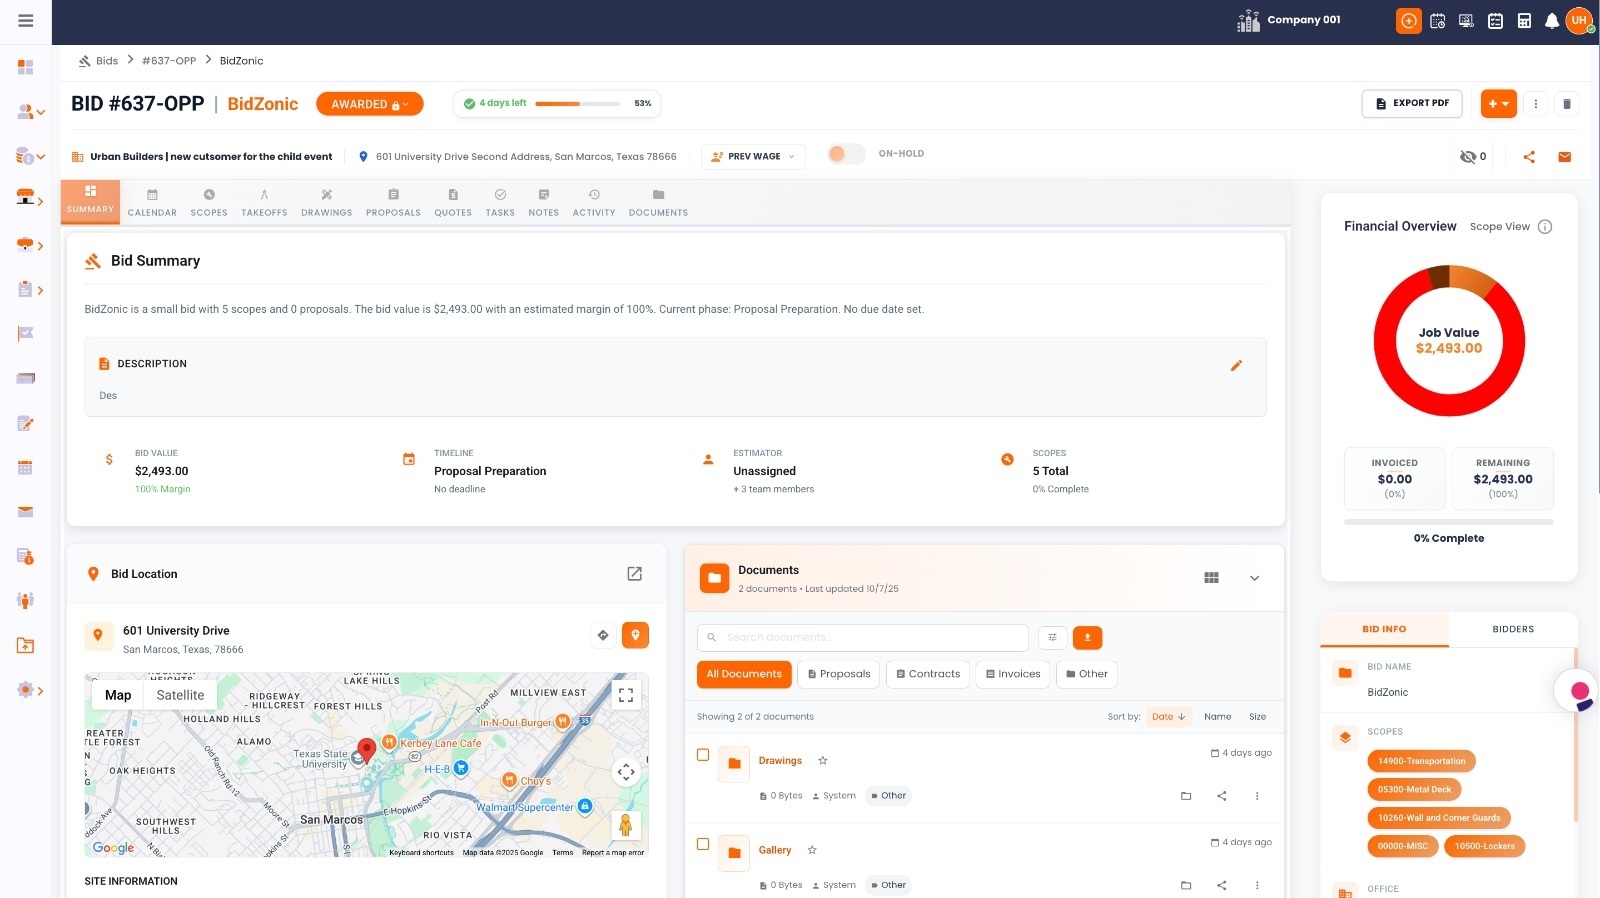Collapse the Documents panel chevron

point(1254,578)
